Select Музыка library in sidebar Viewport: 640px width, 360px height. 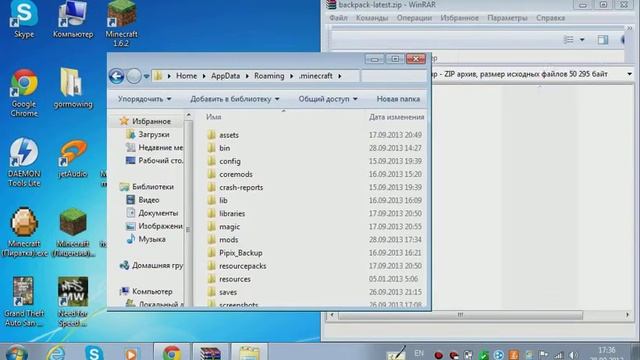coord(146,239)
